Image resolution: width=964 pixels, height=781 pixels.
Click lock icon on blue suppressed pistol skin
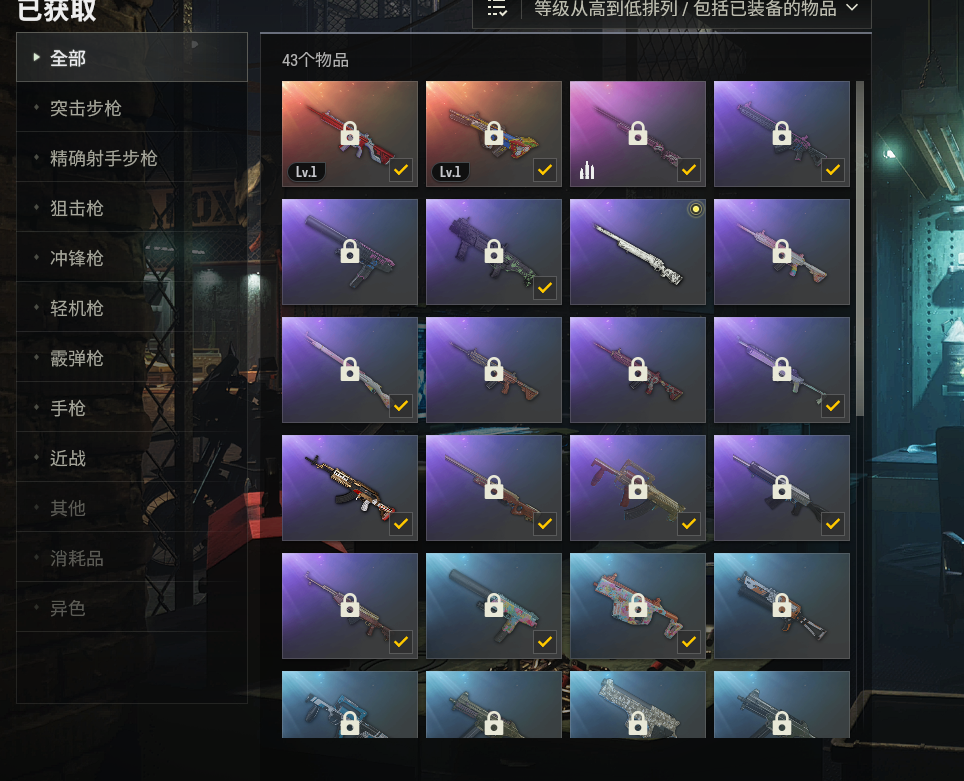pos(494,605)
